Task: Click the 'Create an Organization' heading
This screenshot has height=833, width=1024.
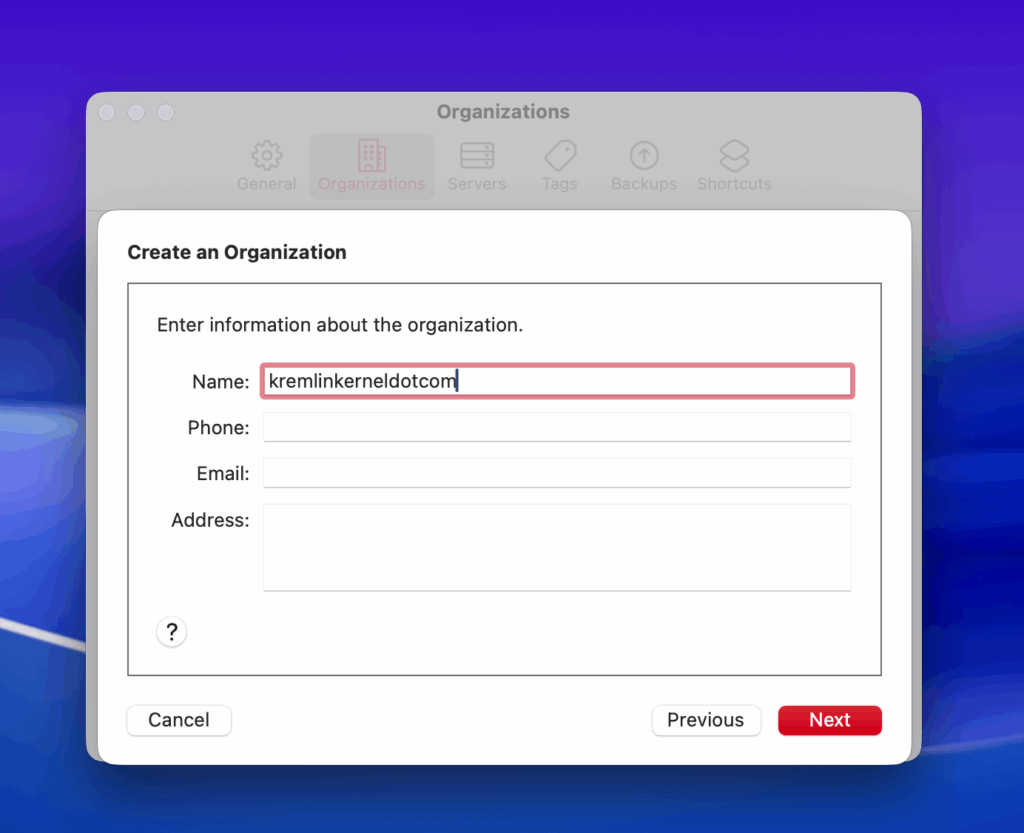Action: point(237,253)
